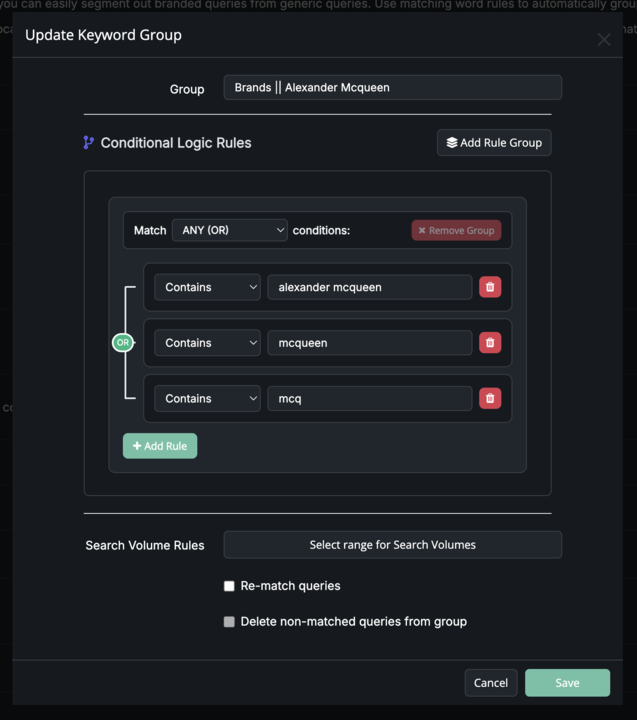This screenshot has height=720, width=637.
Task: Add a new rule to the group
Action: [160, 446]
